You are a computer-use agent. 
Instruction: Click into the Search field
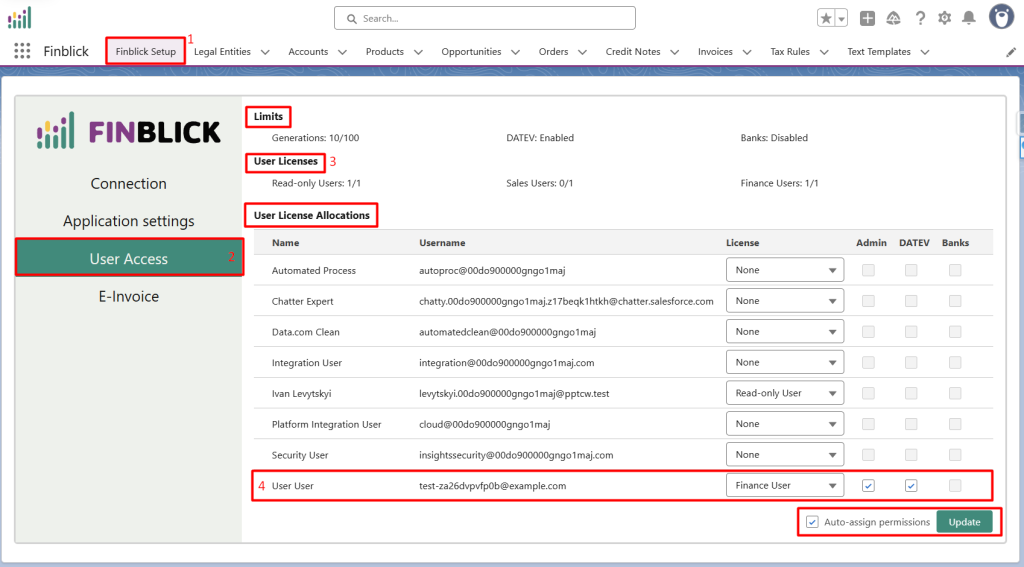[x=485, y=18]
